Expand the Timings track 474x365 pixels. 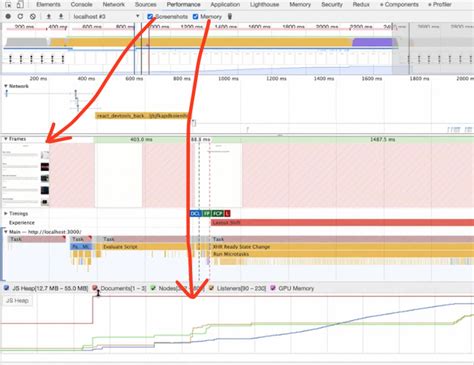[x=6, y=213]
